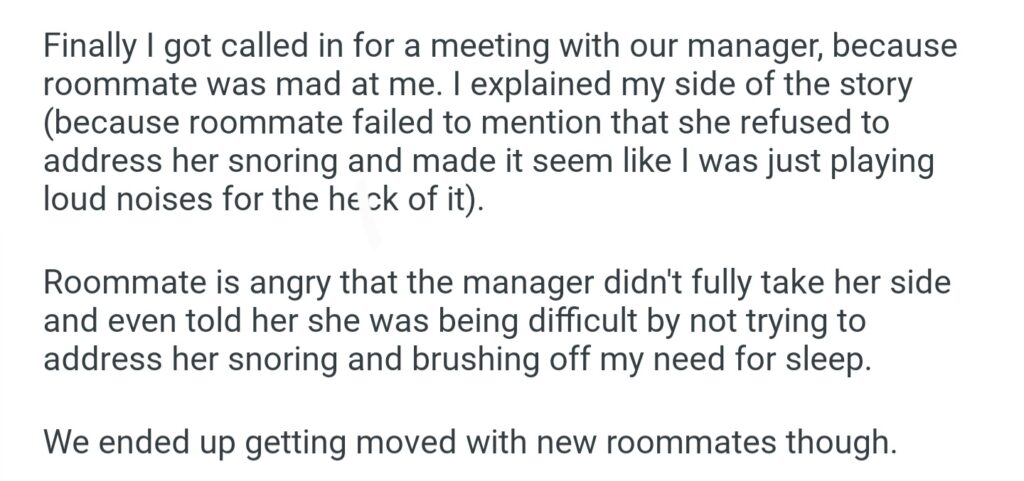The image size is (1024, 481).
Task: Click the word "story" ending the second line
Action: click(870, 86)
